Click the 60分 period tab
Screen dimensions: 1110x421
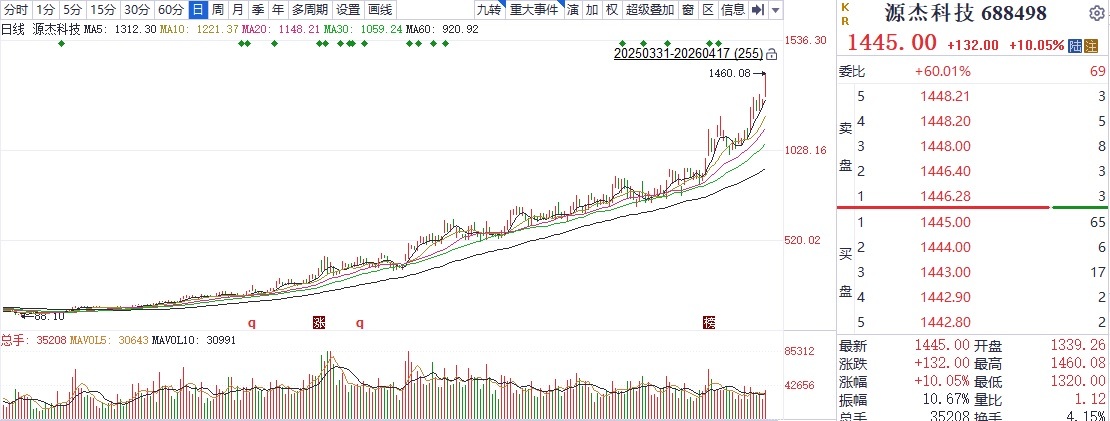point(170,10)
